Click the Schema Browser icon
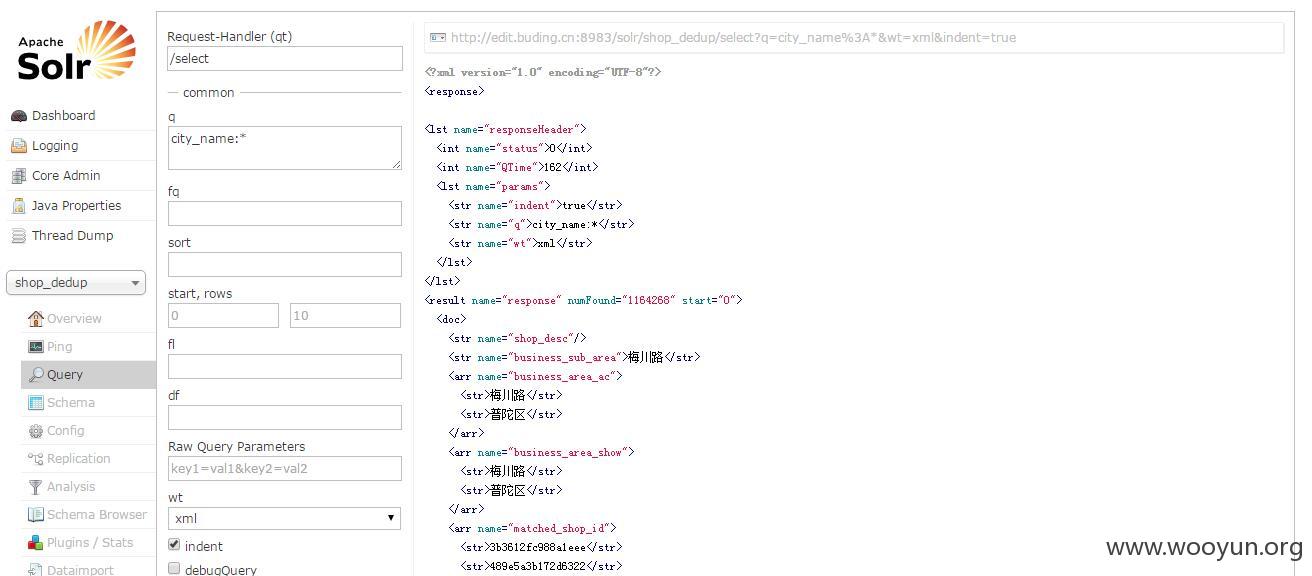This screenshot has height=576, width=1312. coord(36,515)
